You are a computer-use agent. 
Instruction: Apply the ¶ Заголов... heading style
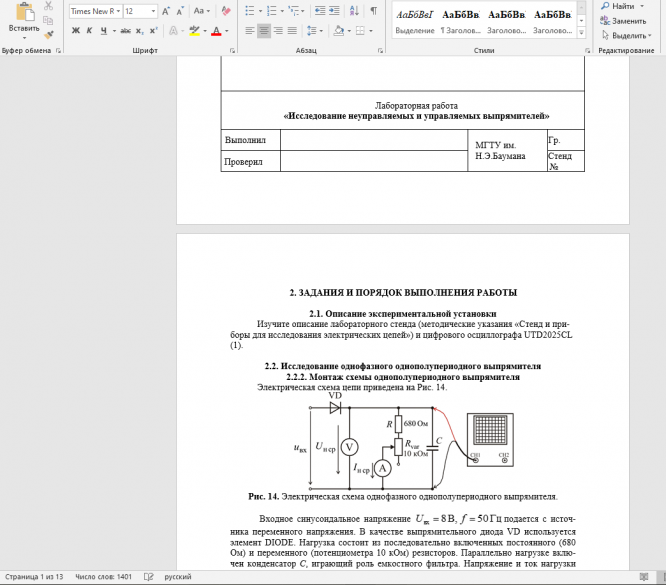click(461, 22)
